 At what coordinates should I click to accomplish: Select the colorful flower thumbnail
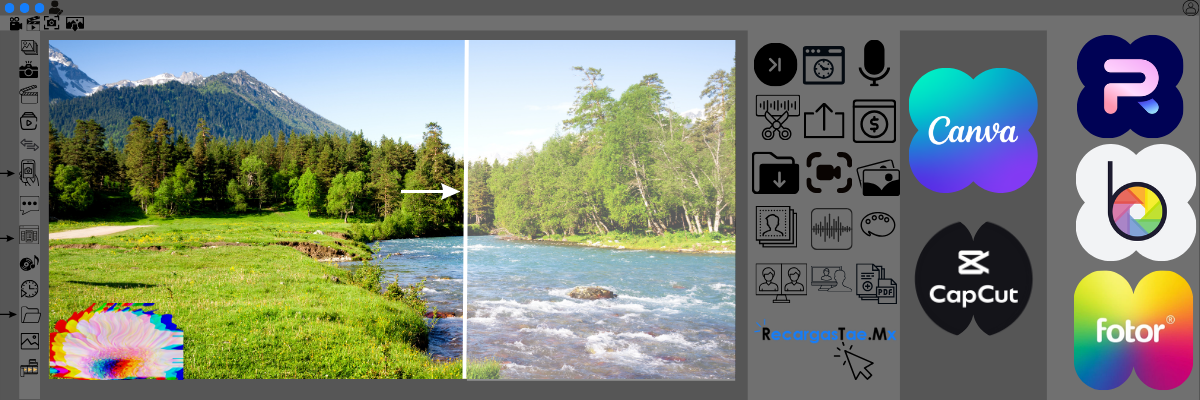click(116, 342)
